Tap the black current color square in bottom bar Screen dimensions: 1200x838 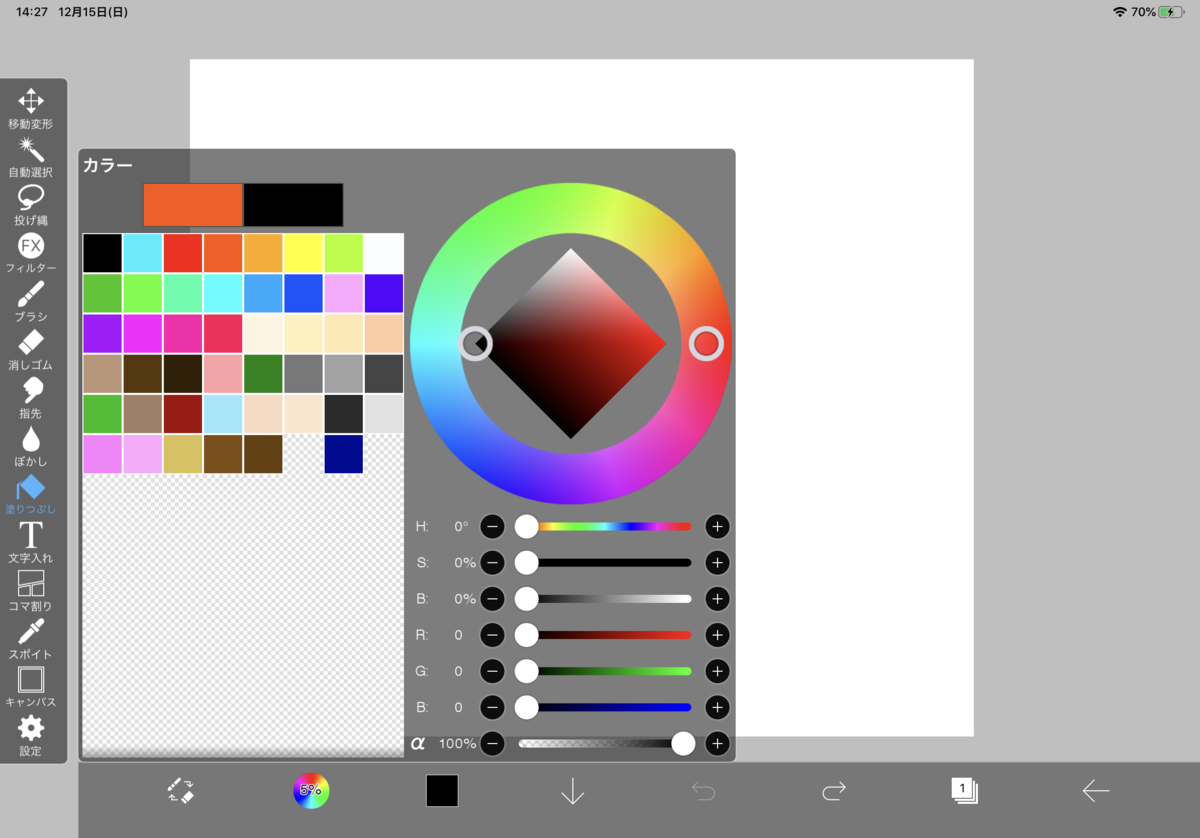442,791
